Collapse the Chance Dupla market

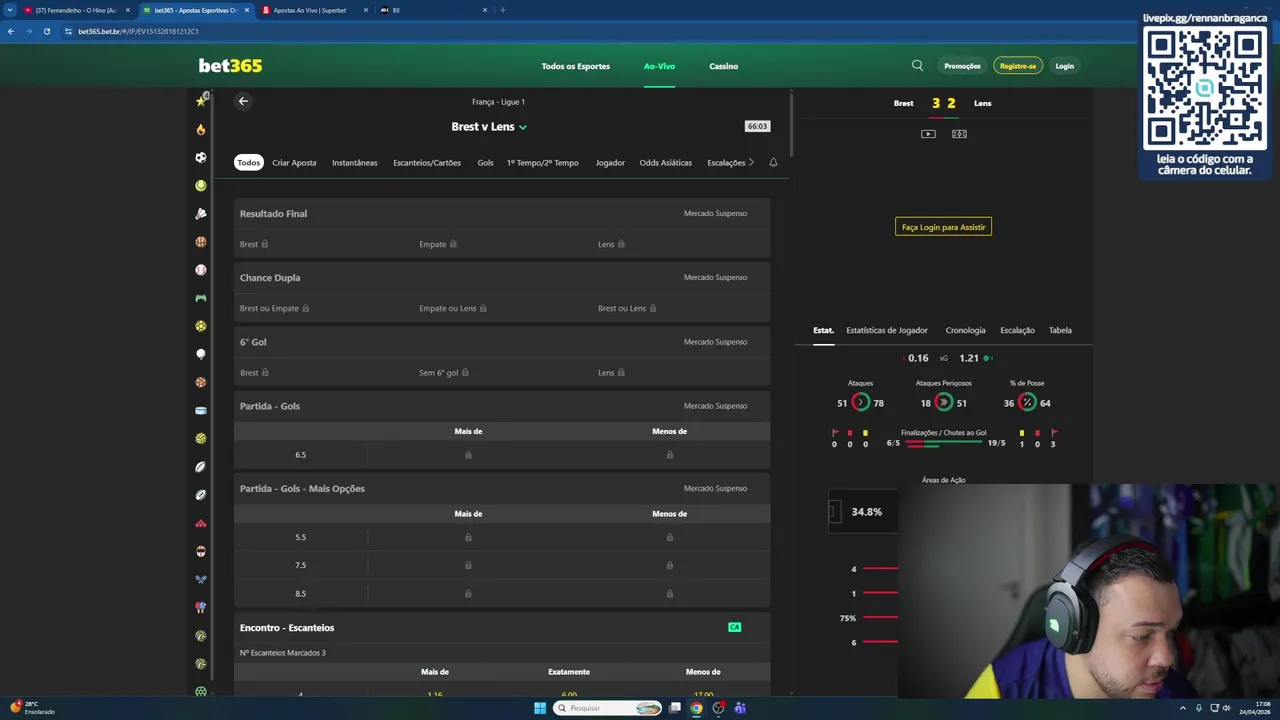pyautogui.click(x=502, y=277)
